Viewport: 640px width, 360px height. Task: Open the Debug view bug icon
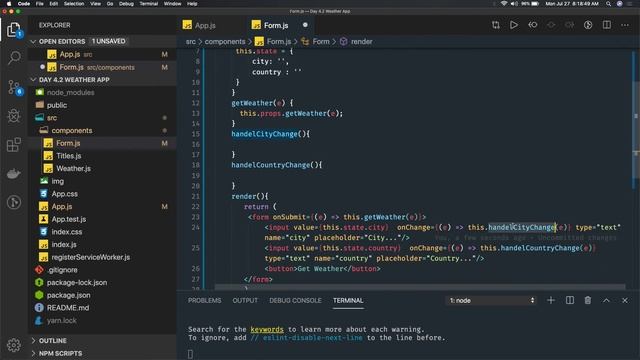coord(14,116)
